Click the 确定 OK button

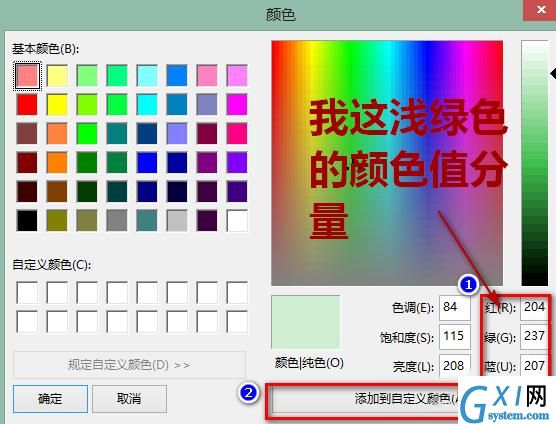tap(50, 399)
